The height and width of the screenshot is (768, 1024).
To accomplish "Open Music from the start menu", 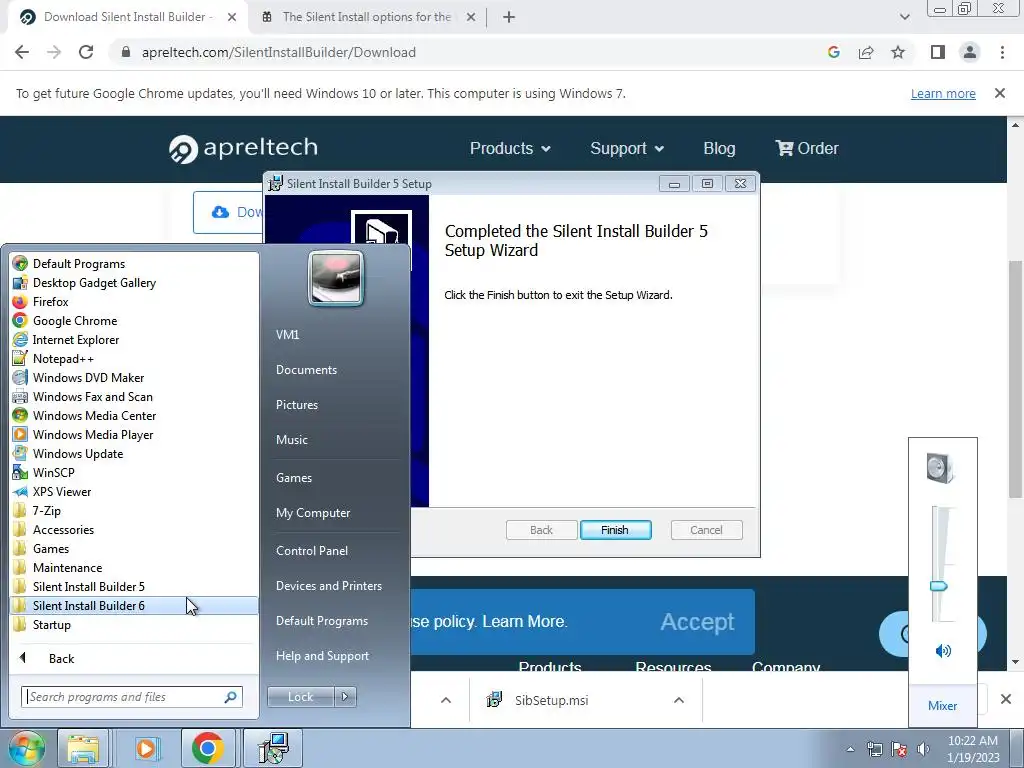I will (x=291, y=440).
